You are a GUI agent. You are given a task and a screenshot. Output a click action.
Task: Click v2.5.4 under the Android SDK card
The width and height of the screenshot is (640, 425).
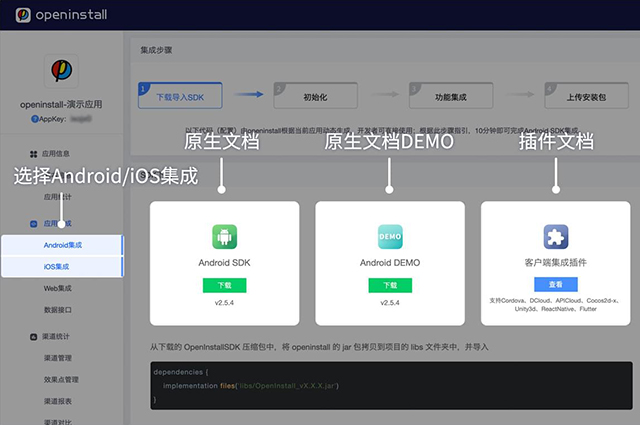[224, 303]
